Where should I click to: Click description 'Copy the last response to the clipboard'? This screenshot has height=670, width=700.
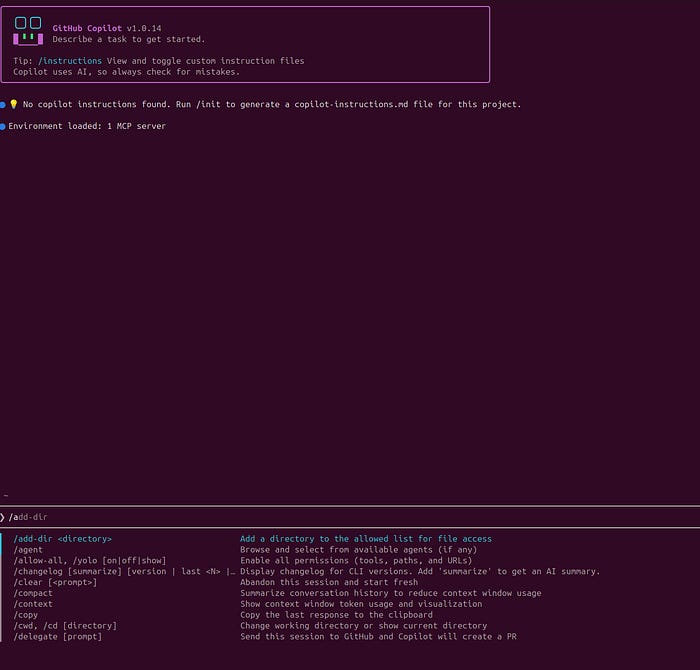click(x=336, y=615)
